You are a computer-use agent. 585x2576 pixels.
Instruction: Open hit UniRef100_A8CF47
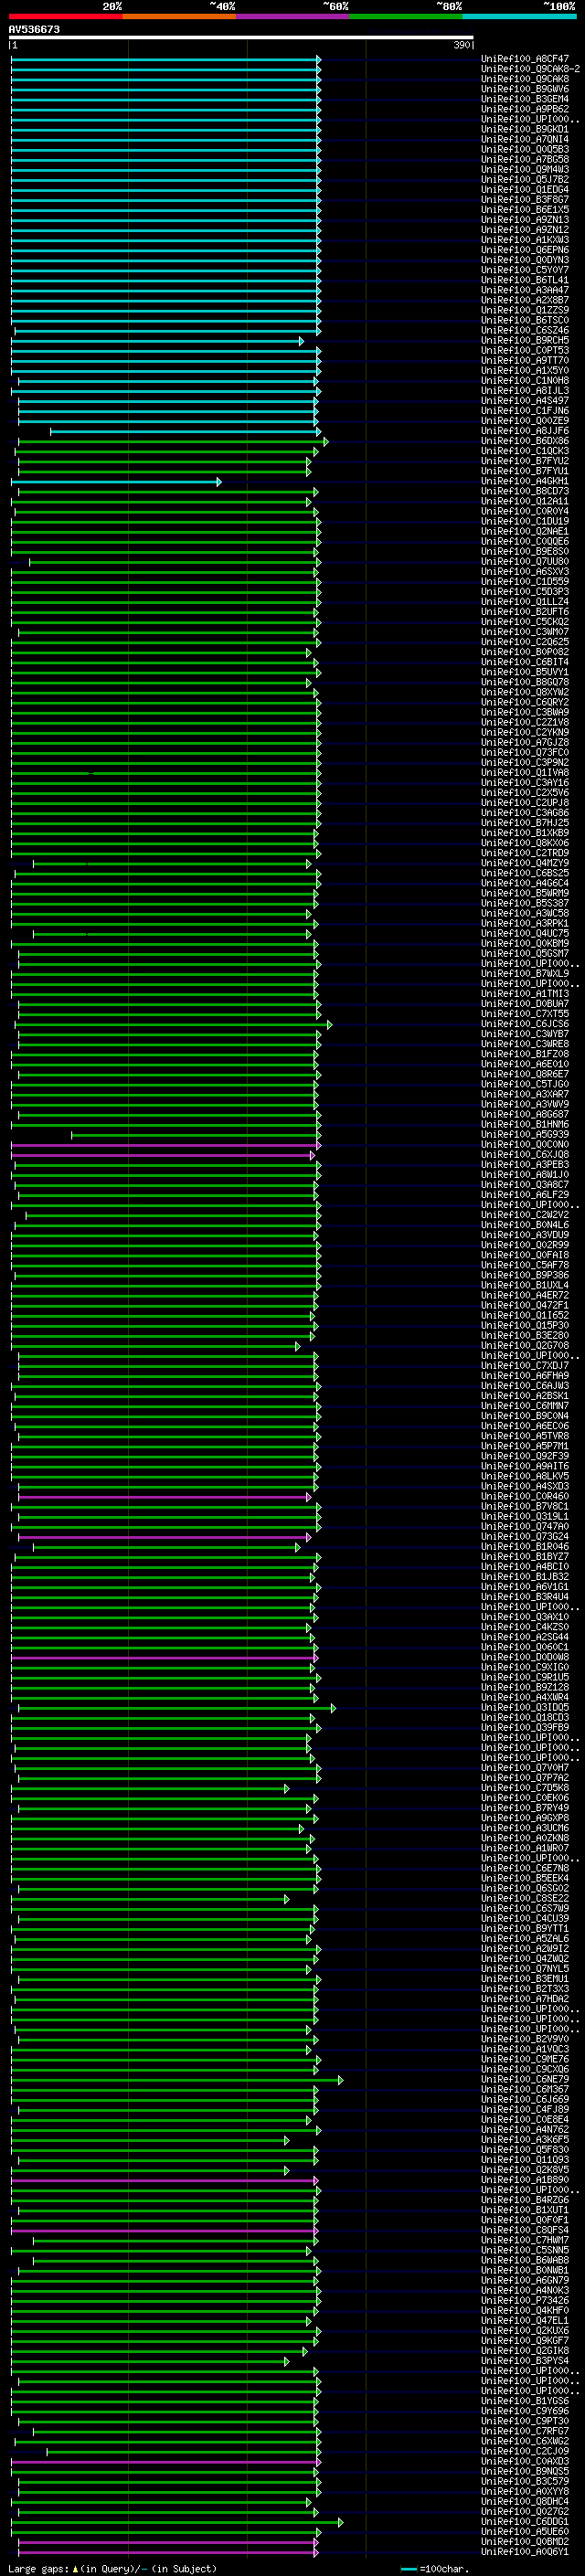[525, 59]
